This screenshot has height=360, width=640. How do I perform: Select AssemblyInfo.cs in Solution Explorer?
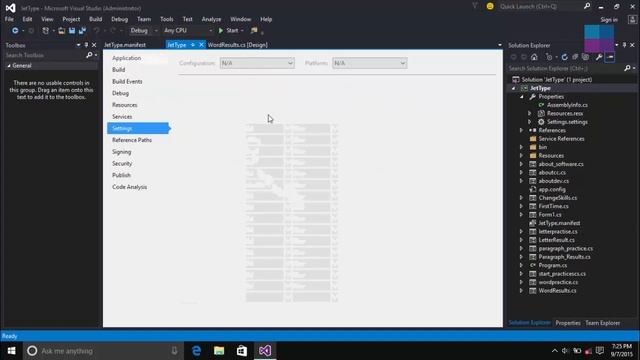(x=567, y=105)
